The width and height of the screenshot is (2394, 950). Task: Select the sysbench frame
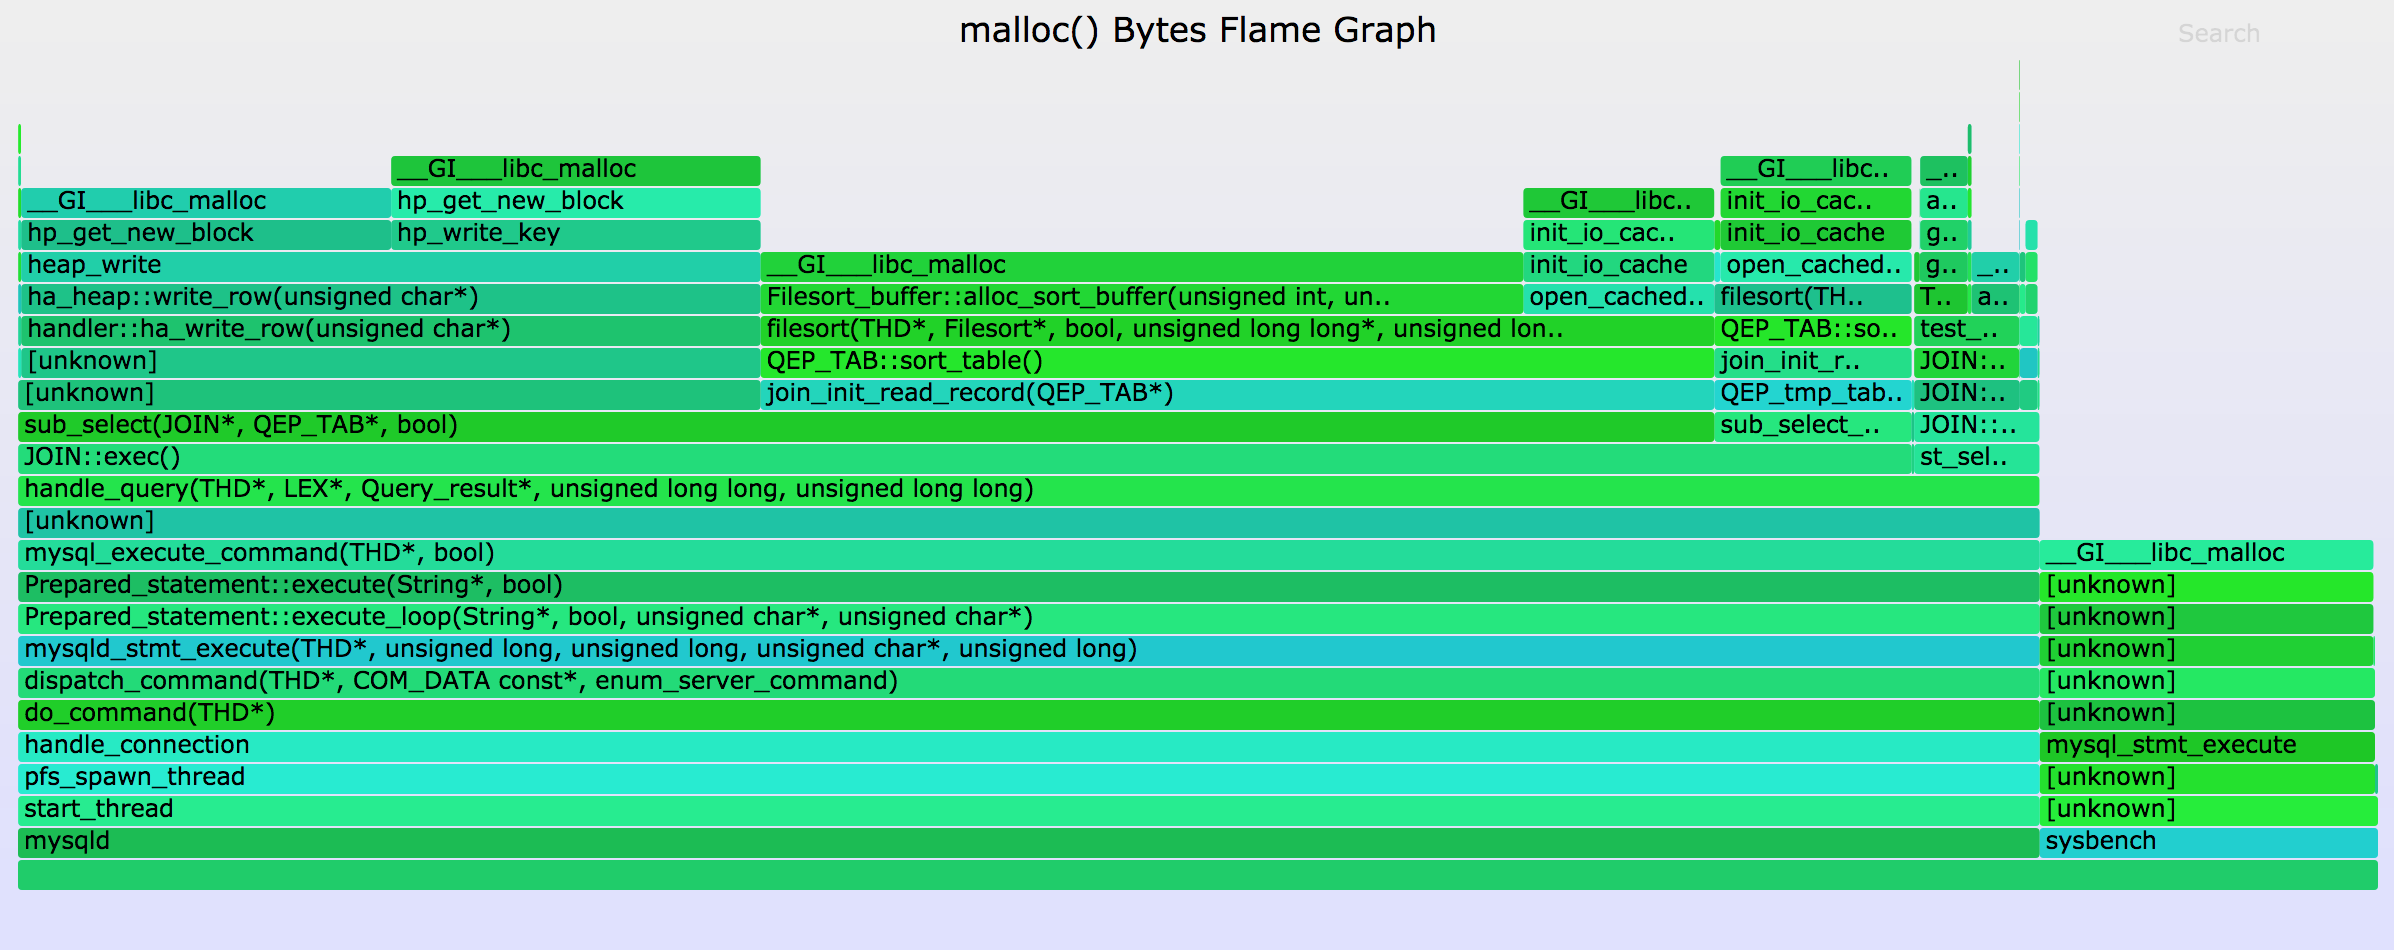click(2207, 842)
